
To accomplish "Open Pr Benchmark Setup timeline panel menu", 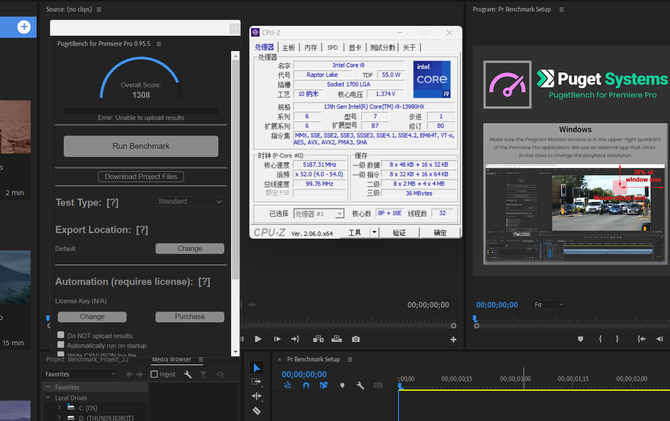I will 350,359.
